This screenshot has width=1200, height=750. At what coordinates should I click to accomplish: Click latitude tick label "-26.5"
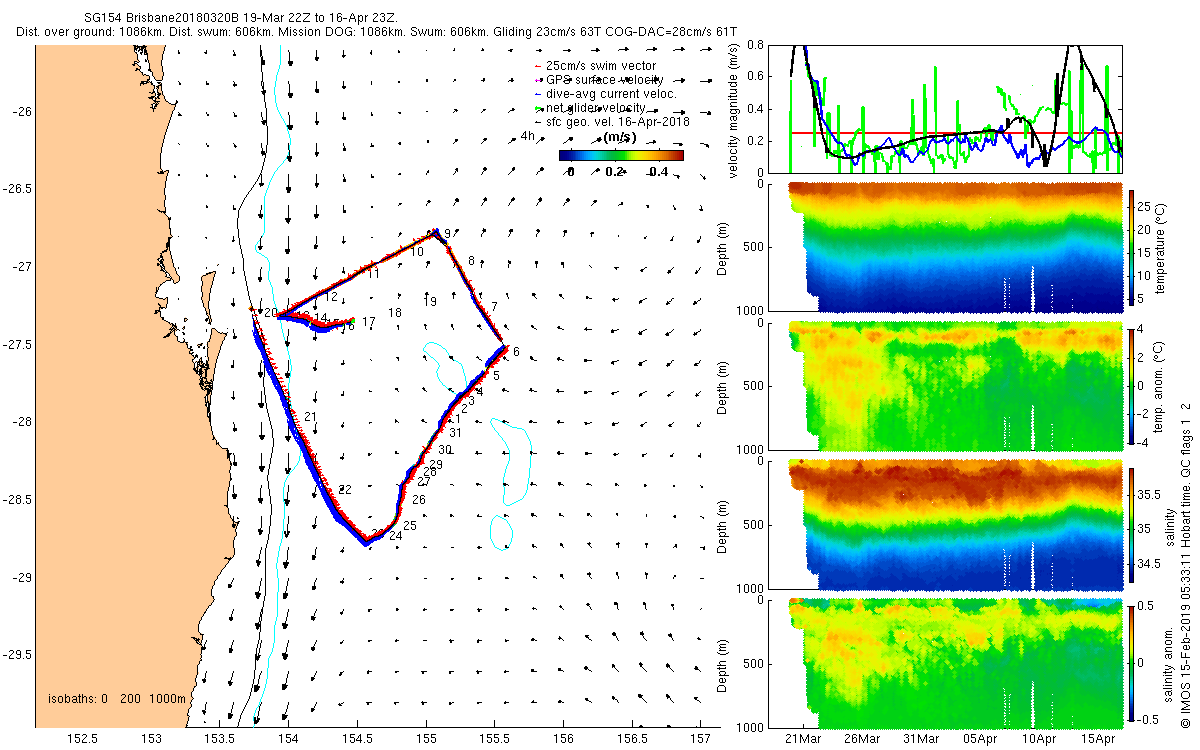pos(17,189)
